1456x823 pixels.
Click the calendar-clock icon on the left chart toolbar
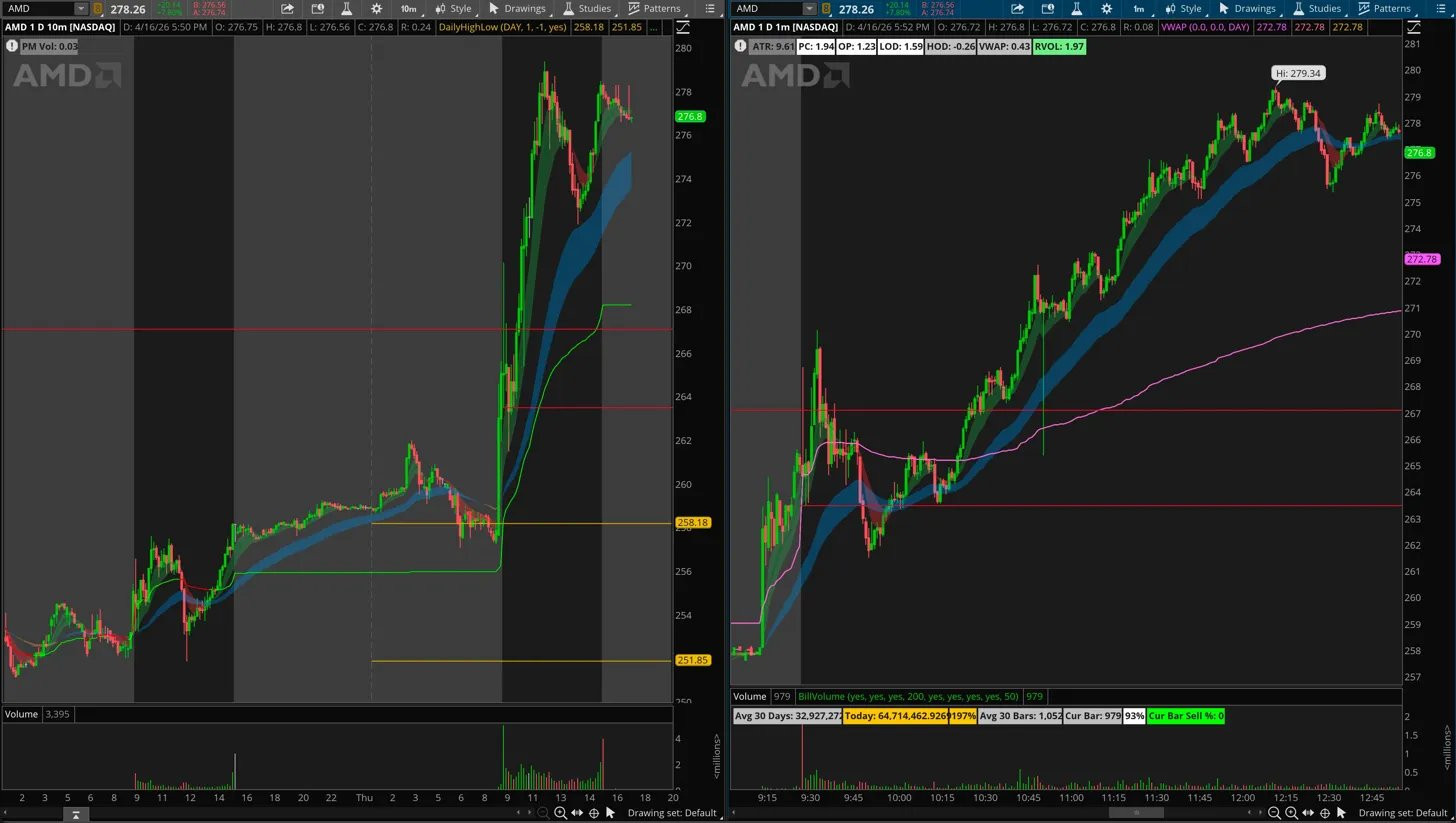[317, 8]
